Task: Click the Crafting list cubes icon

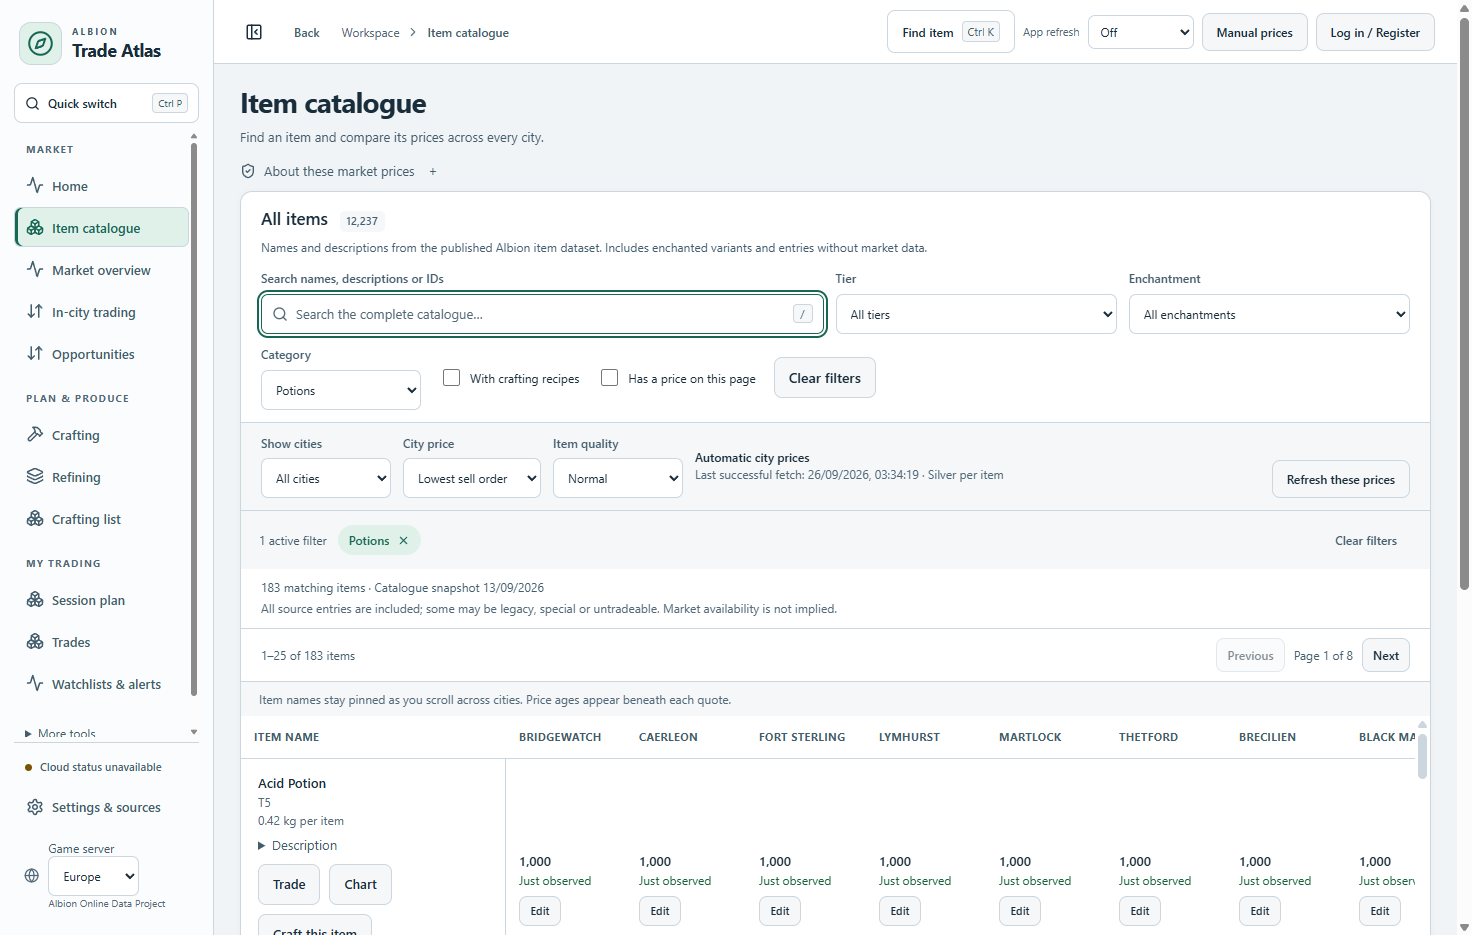Action: click(x=35, y=518)
